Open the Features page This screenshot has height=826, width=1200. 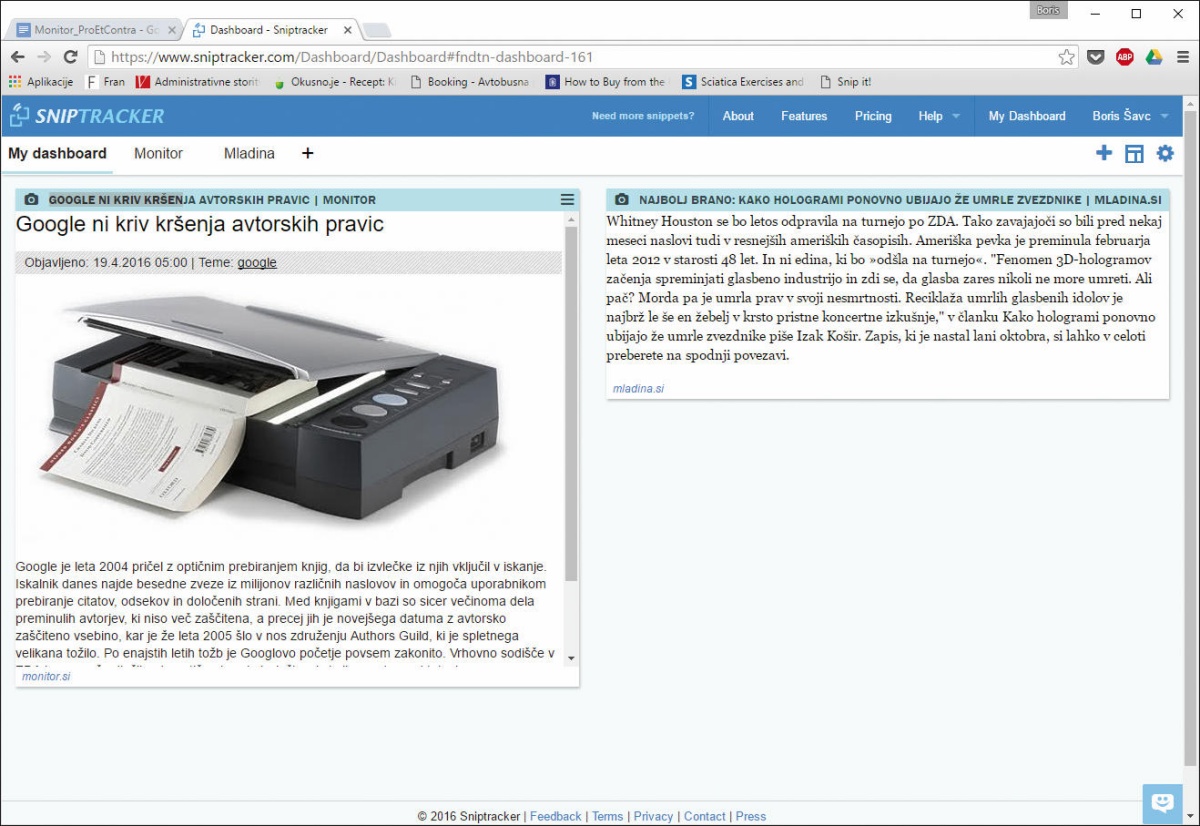pos(804,116)
